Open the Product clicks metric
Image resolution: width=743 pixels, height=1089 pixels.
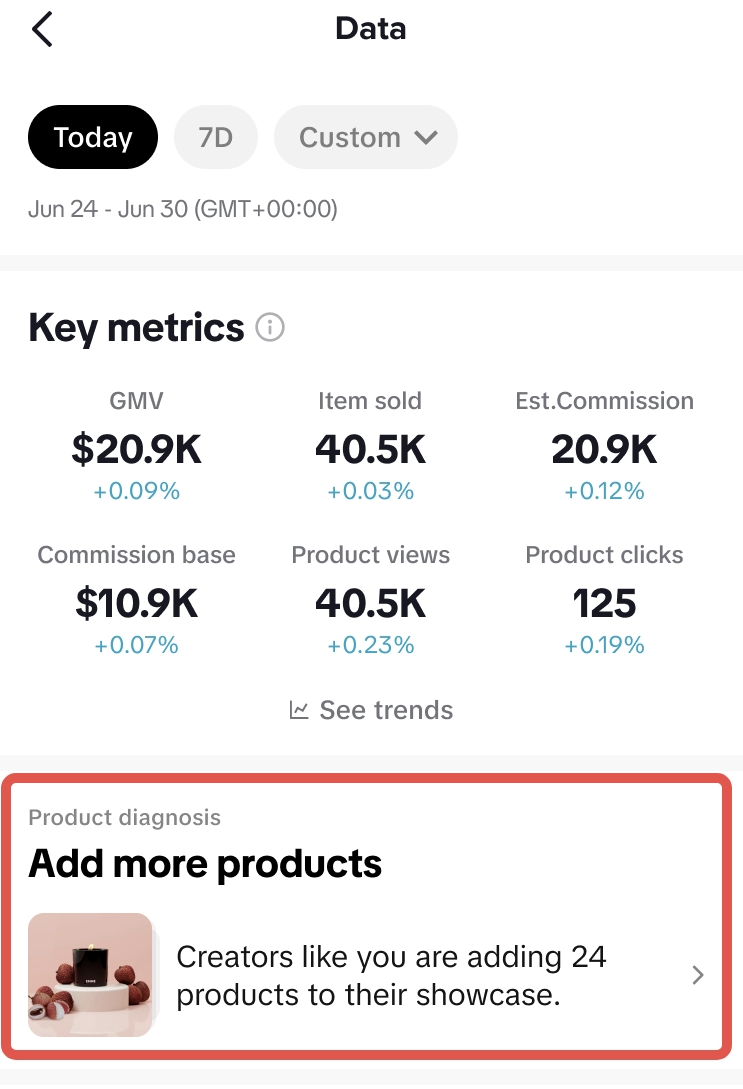point(604,604)
